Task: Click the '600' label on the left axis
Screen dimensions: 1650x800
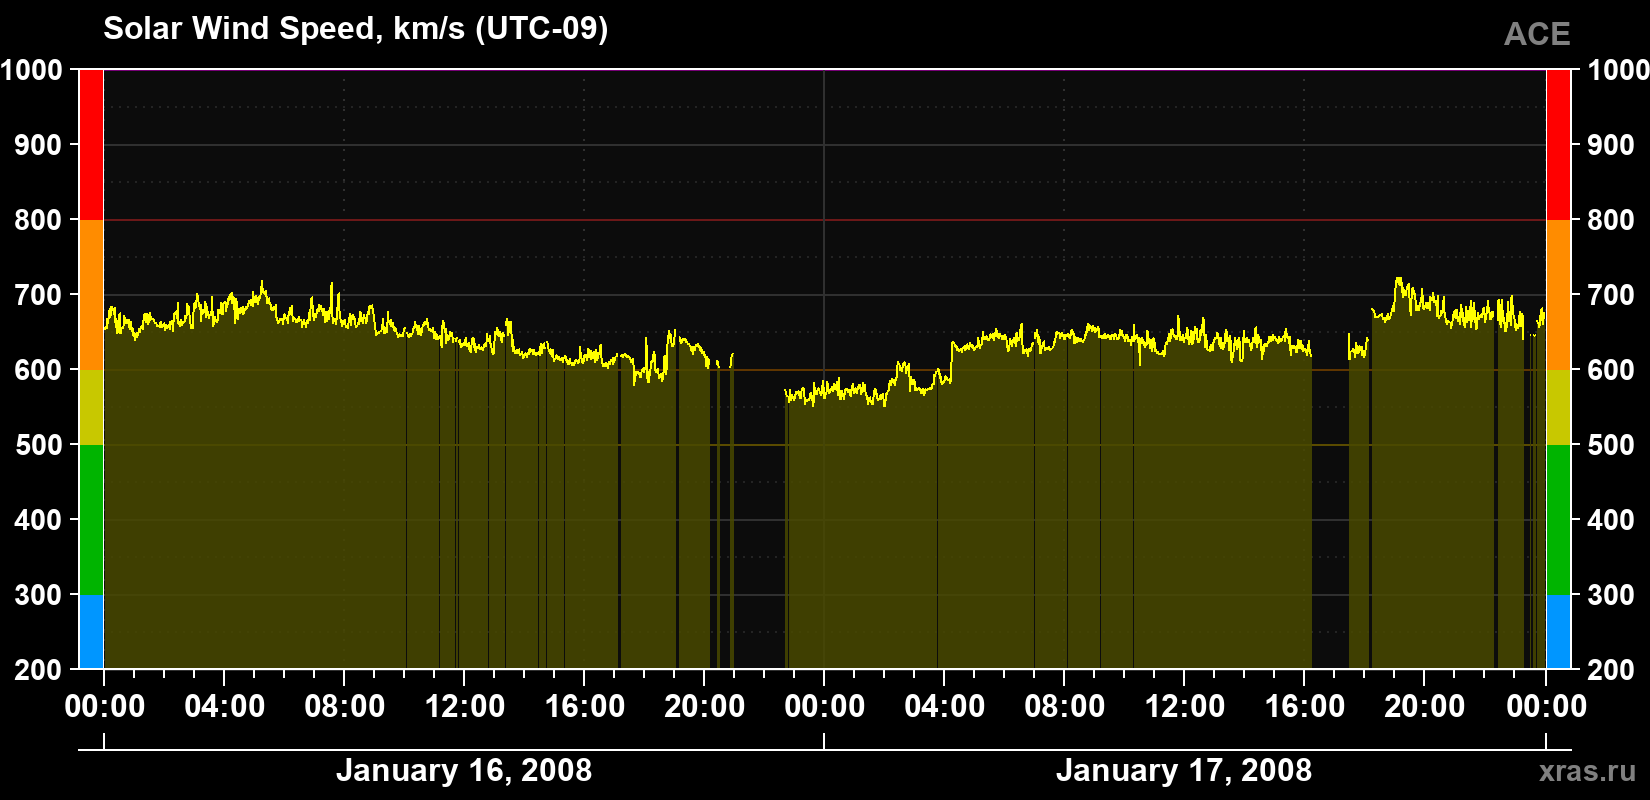Action: click(38, 370)
